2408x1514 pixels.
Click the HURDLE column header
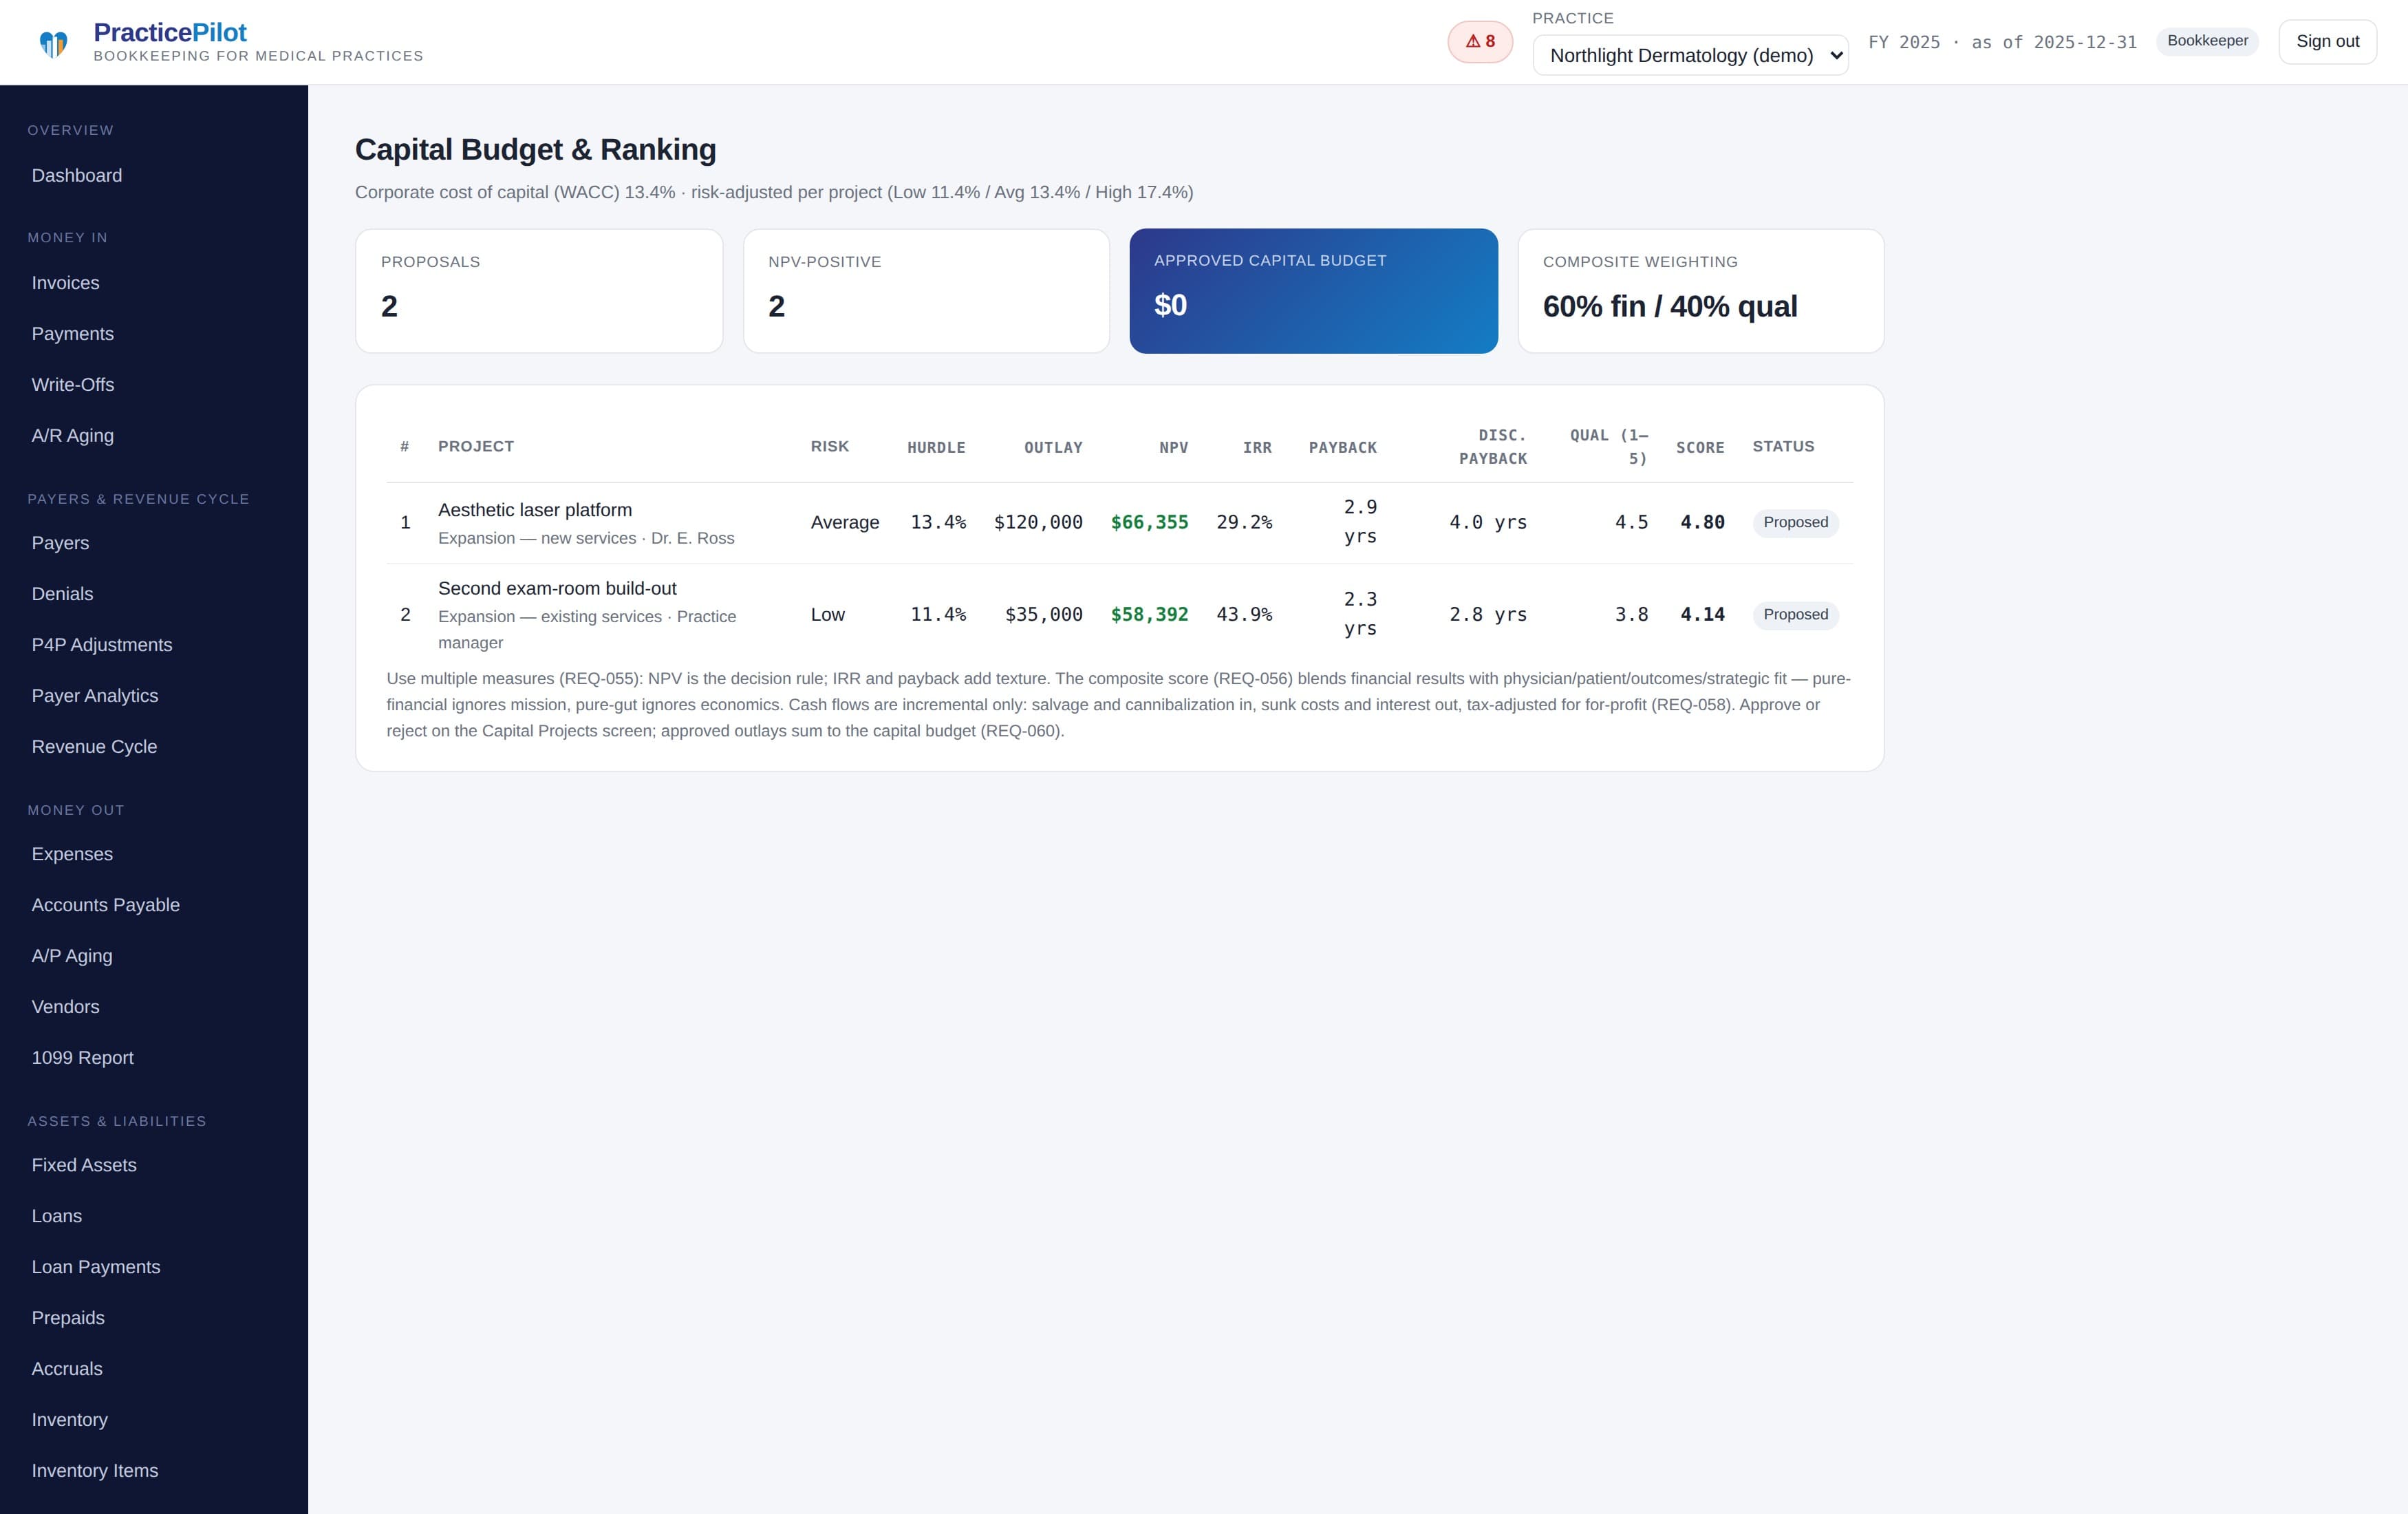(936, 448)
